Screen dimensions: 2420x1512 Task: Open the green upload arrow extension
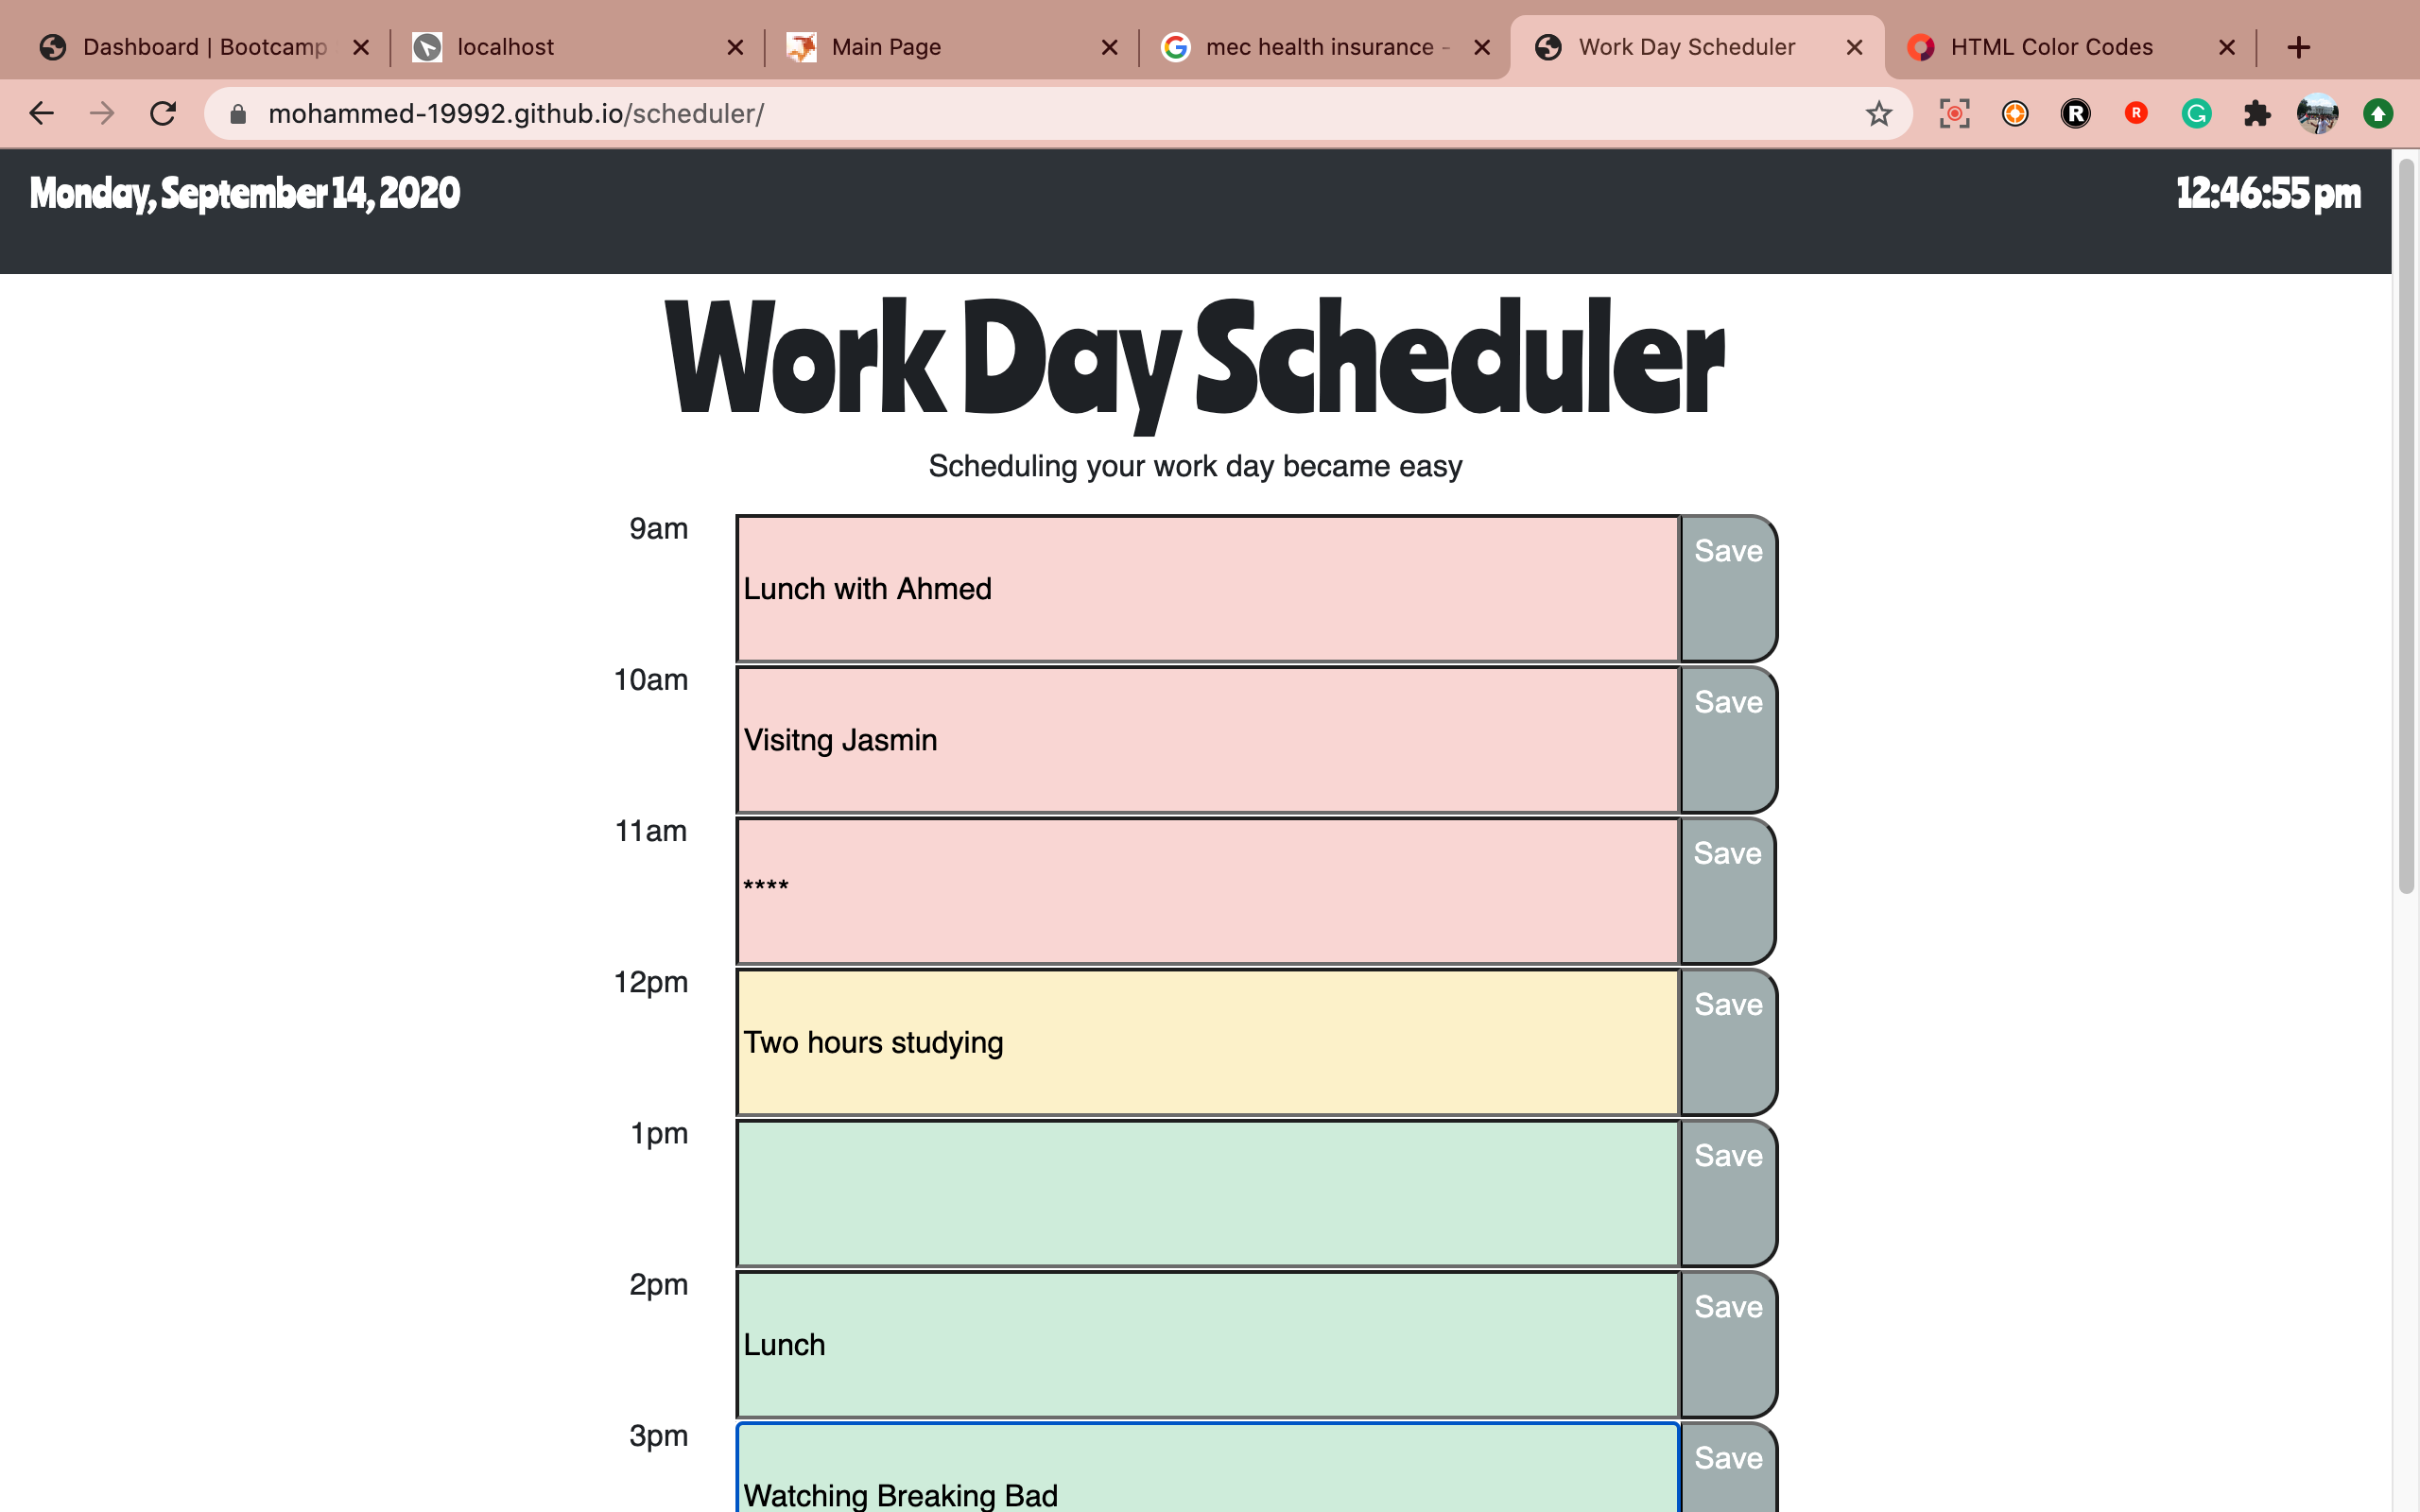(x=2378, y=113)
